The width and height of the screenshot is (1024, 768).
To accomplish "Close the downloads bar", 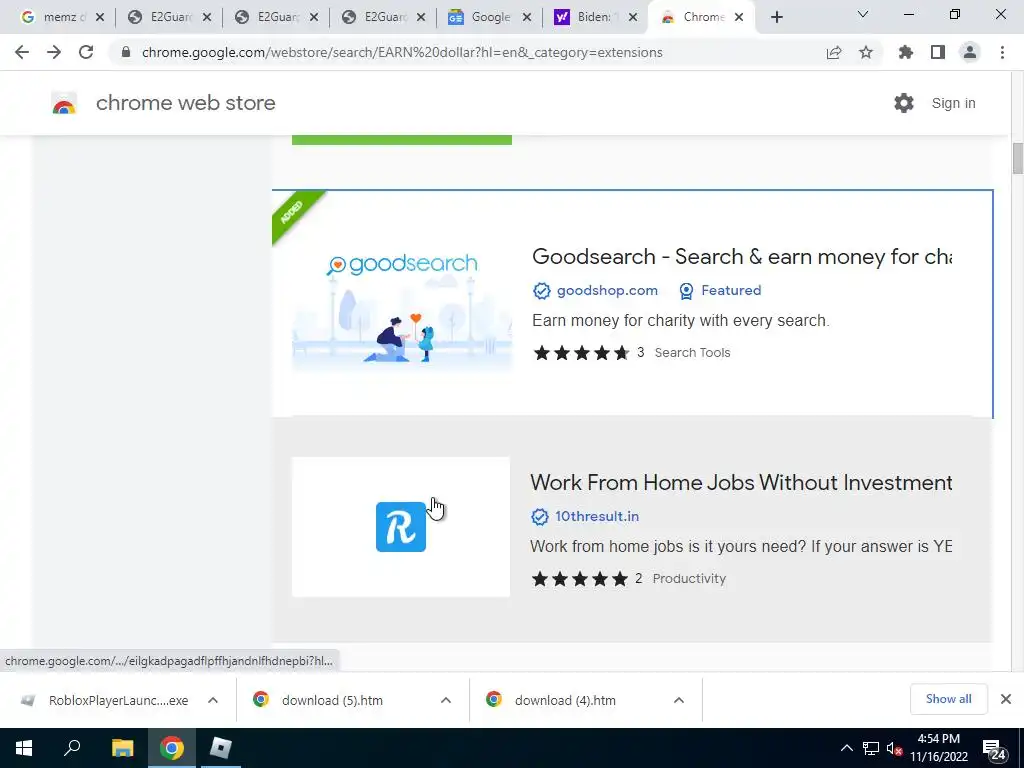I will [x=1006, y=699].
